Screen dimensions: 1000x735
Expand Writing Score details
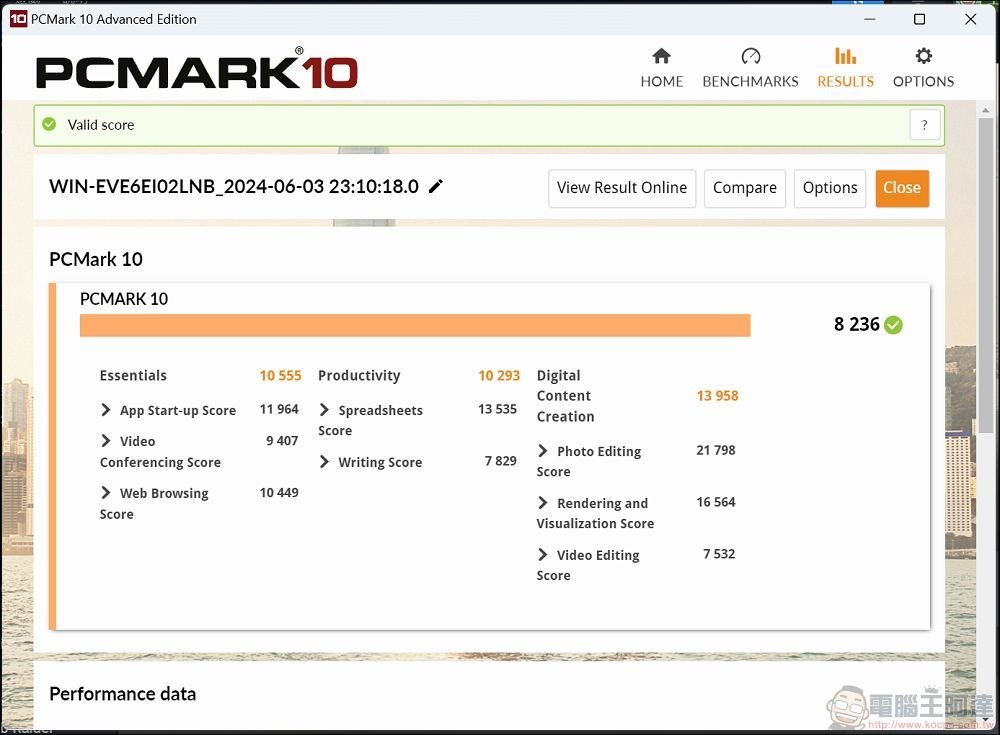(324, 461)
